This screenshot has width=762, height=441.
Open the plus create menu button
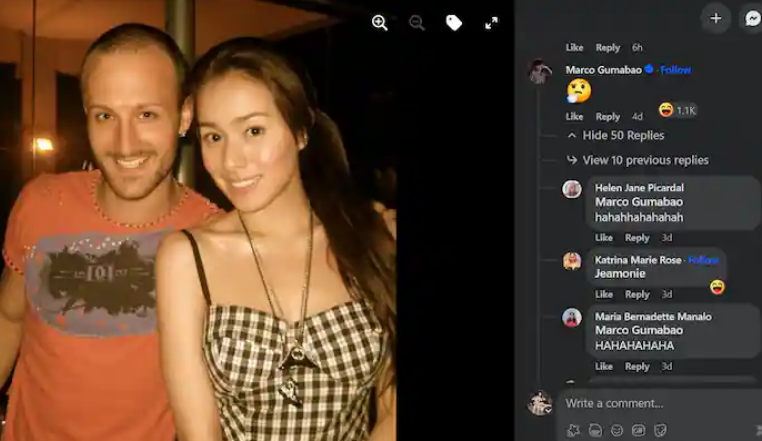pyautogui.click(x=715, y=18)
